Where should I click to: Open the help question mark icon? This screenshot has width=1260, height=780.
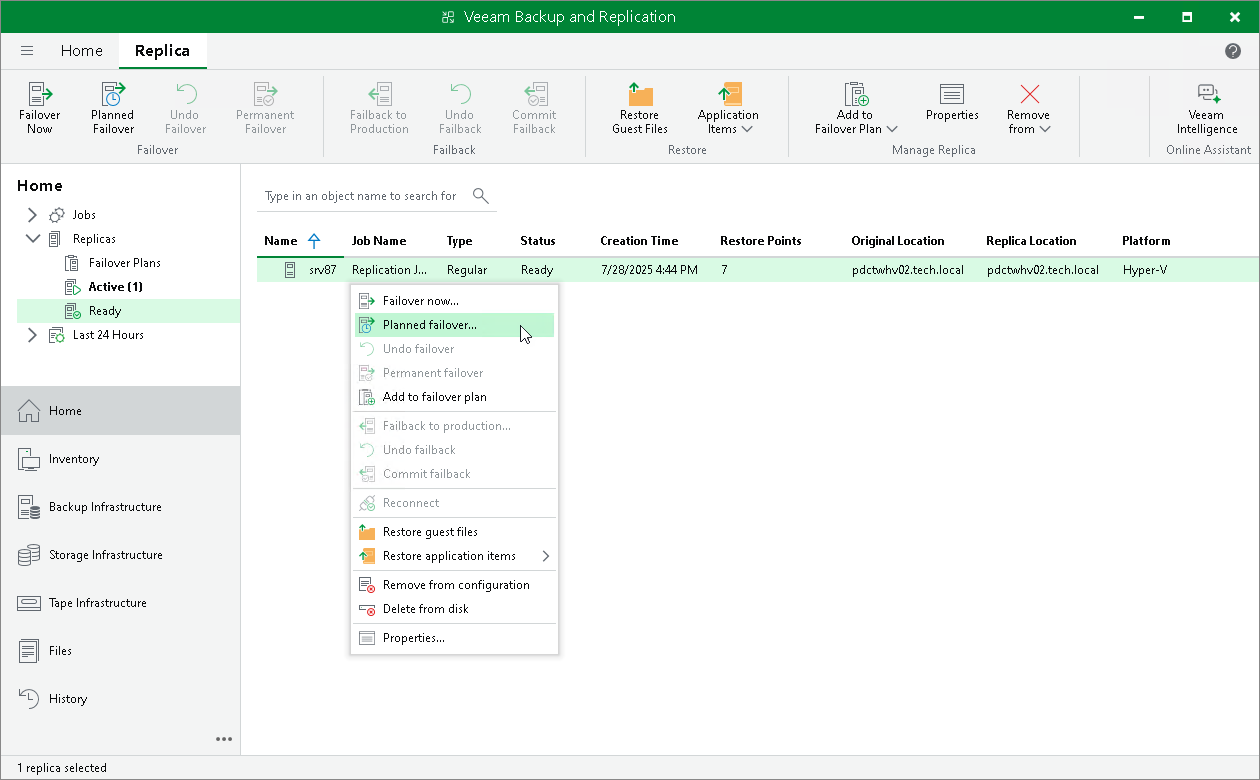tap(1233, 51)
